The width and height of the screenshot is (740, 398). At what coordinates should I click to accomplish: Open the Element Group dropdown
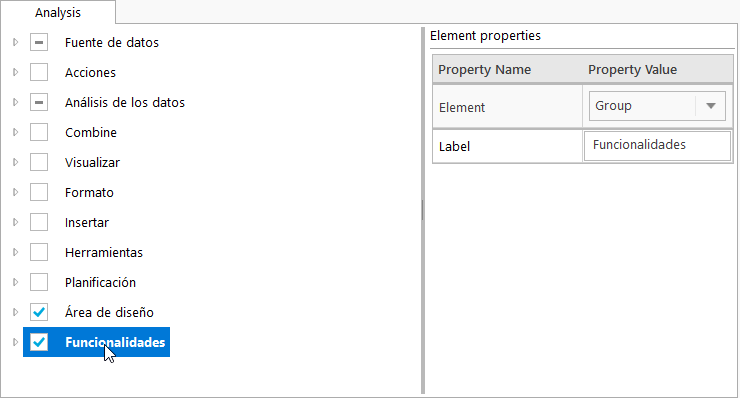click(657, 106)
